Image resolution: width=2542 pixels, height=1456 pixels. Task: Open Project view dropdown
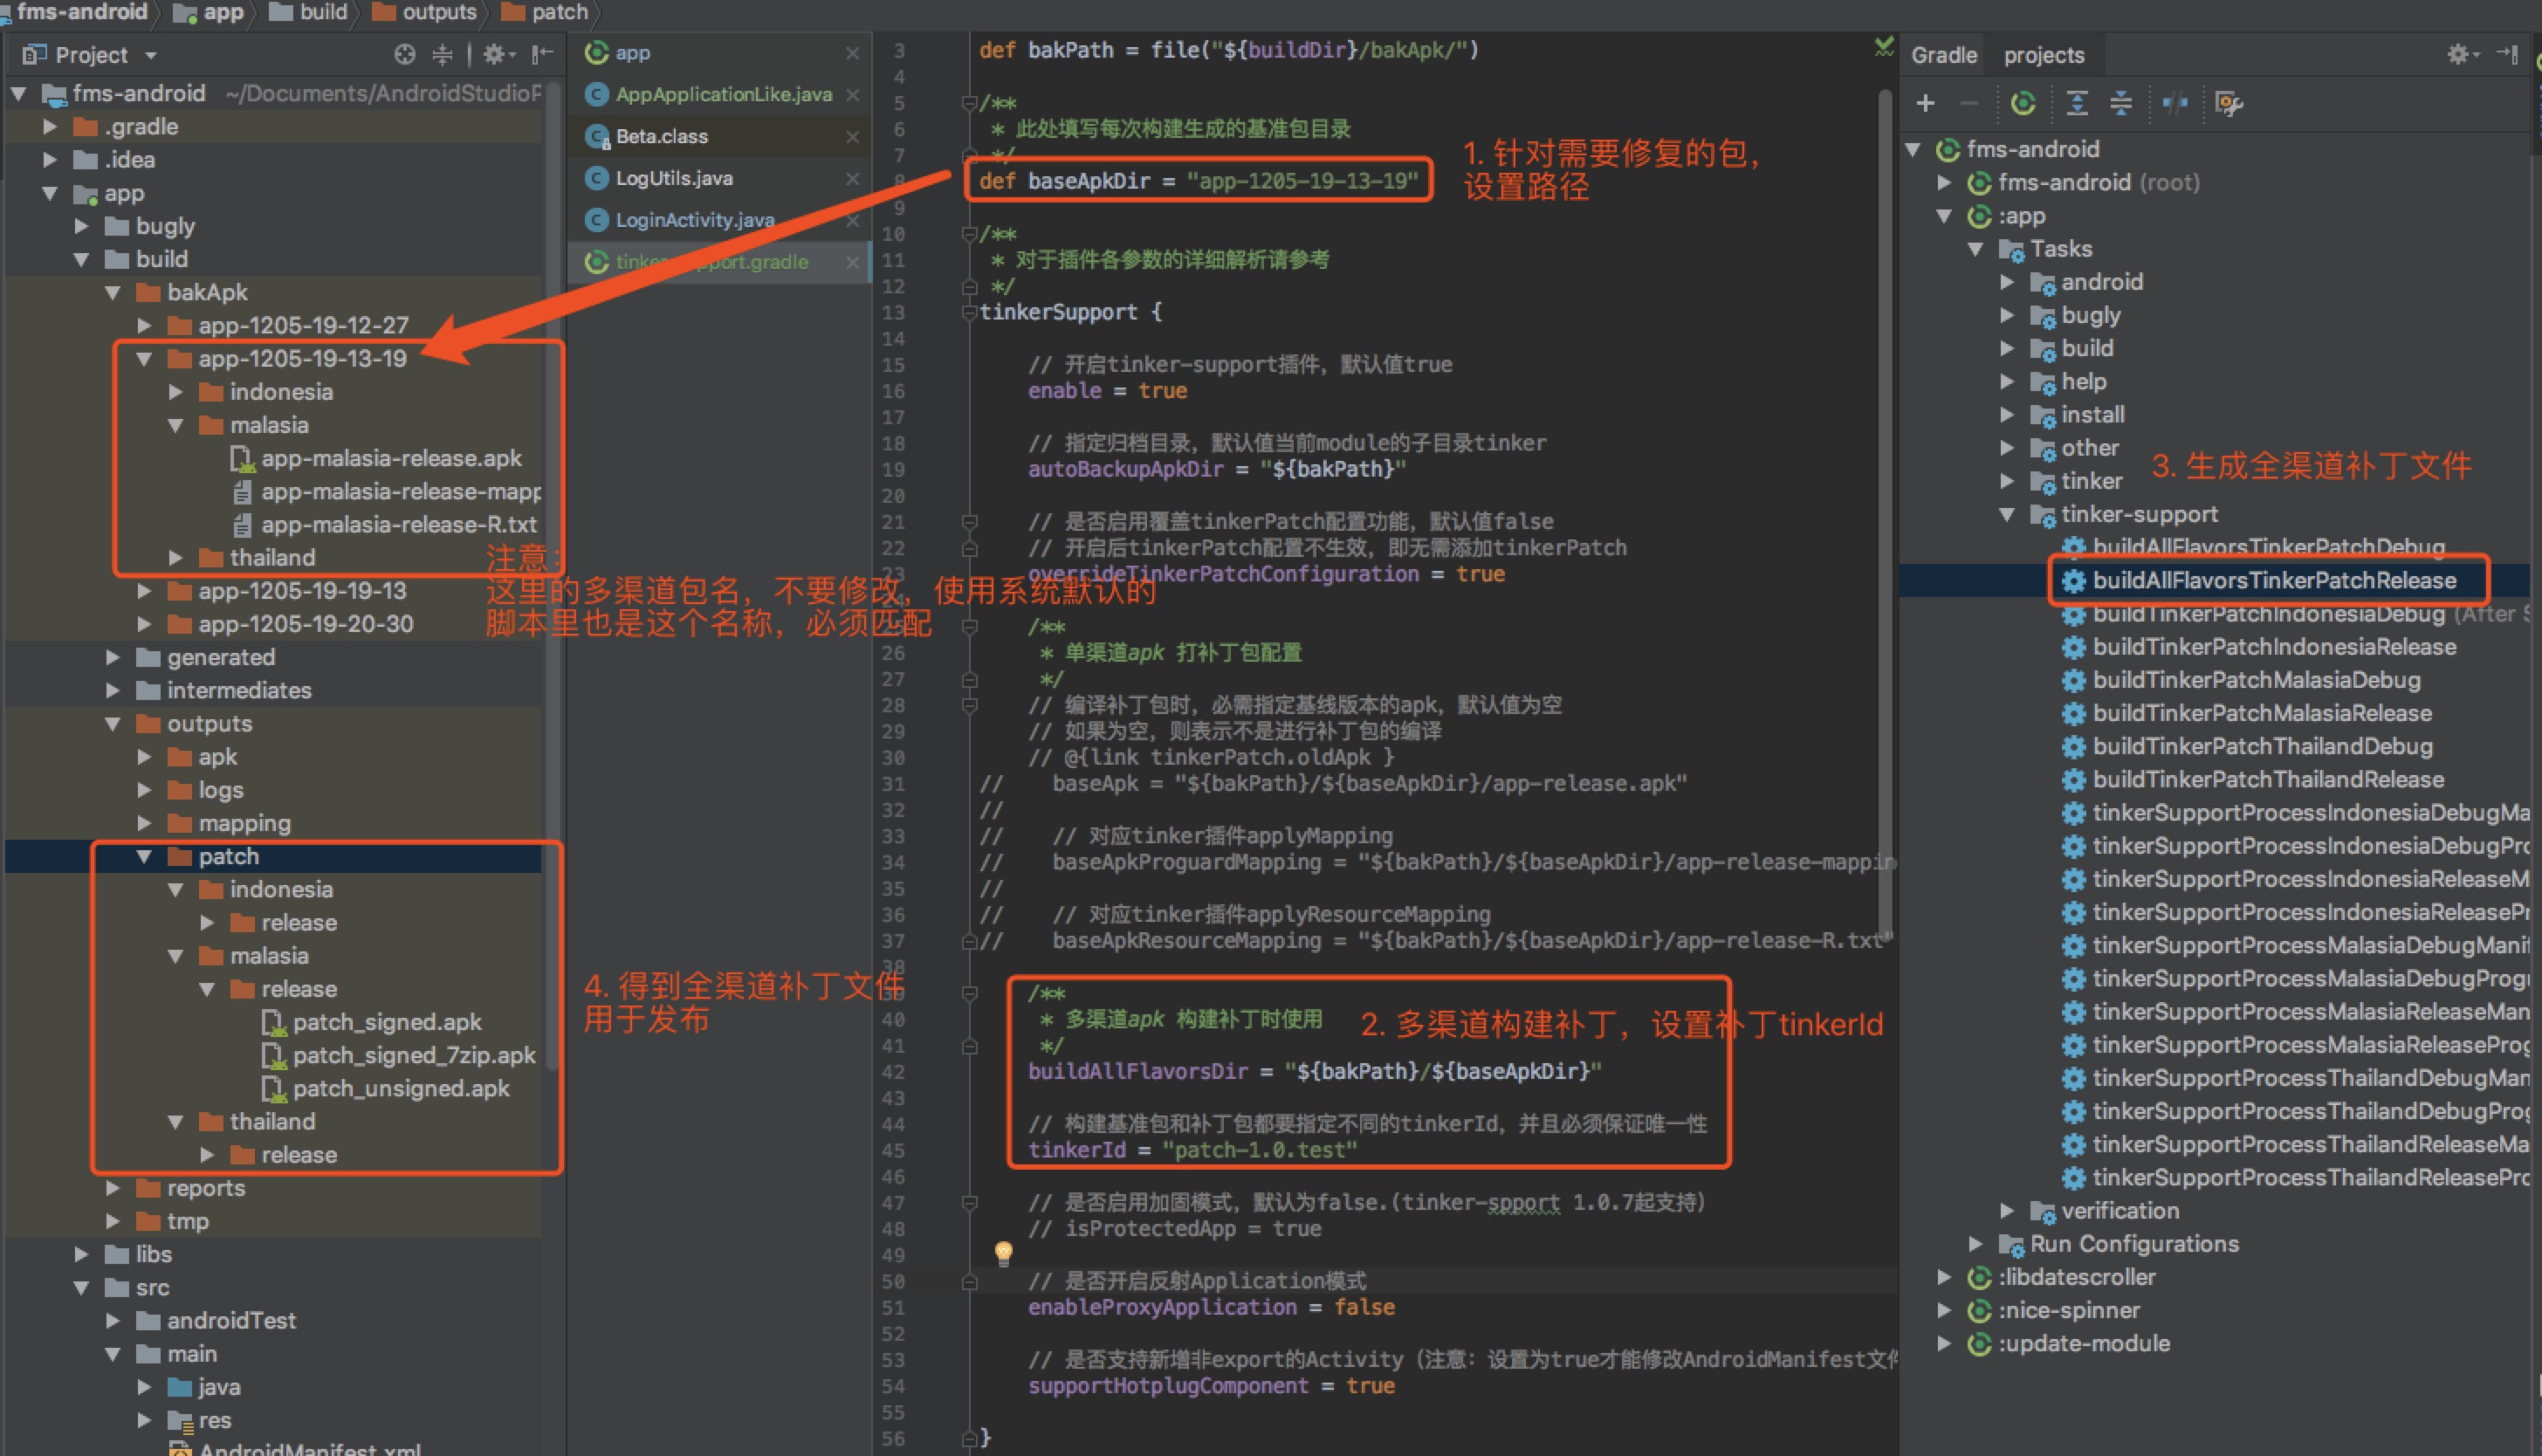tap(151, 56)
